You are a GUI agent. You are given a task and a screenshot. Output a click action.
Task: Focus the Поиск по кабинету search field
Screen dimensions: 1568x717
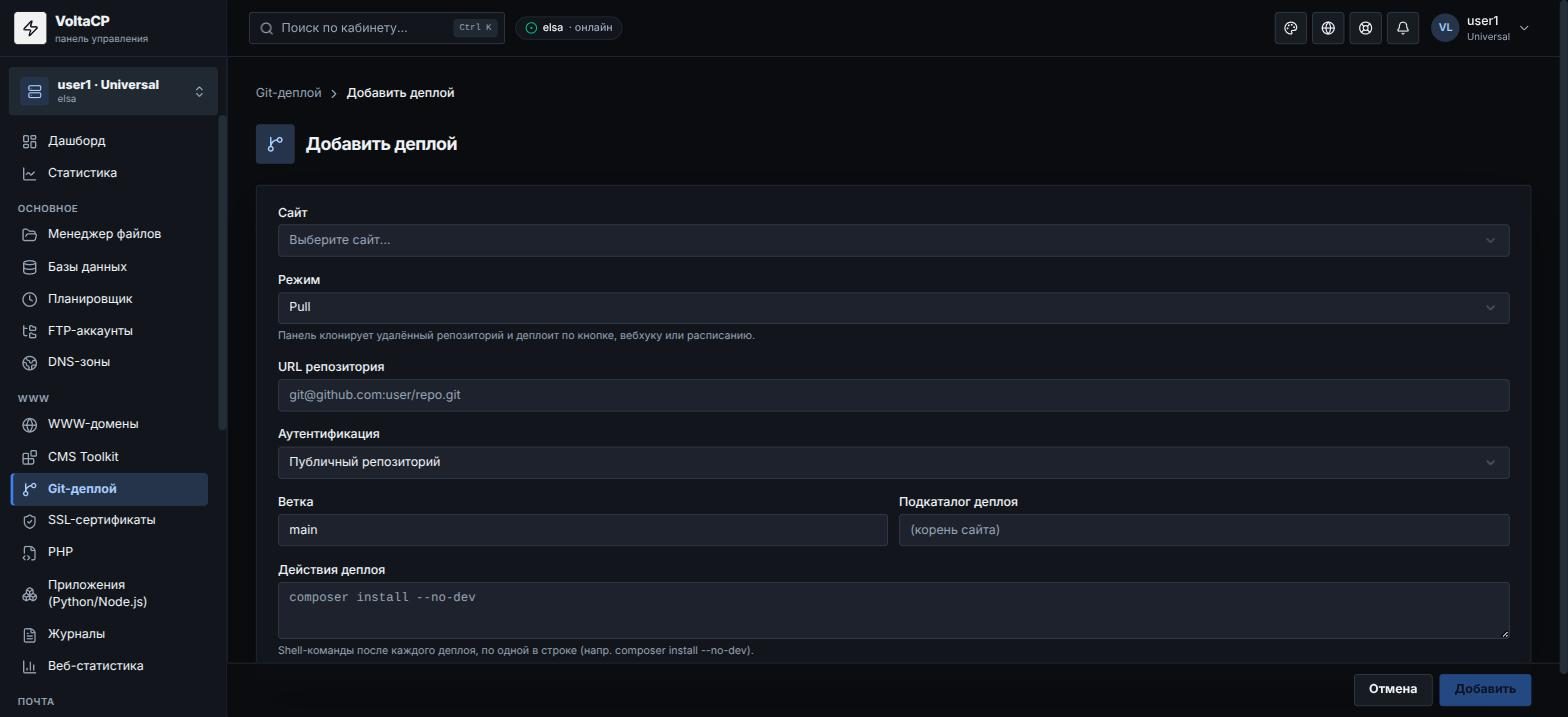(x=377, y=28)
